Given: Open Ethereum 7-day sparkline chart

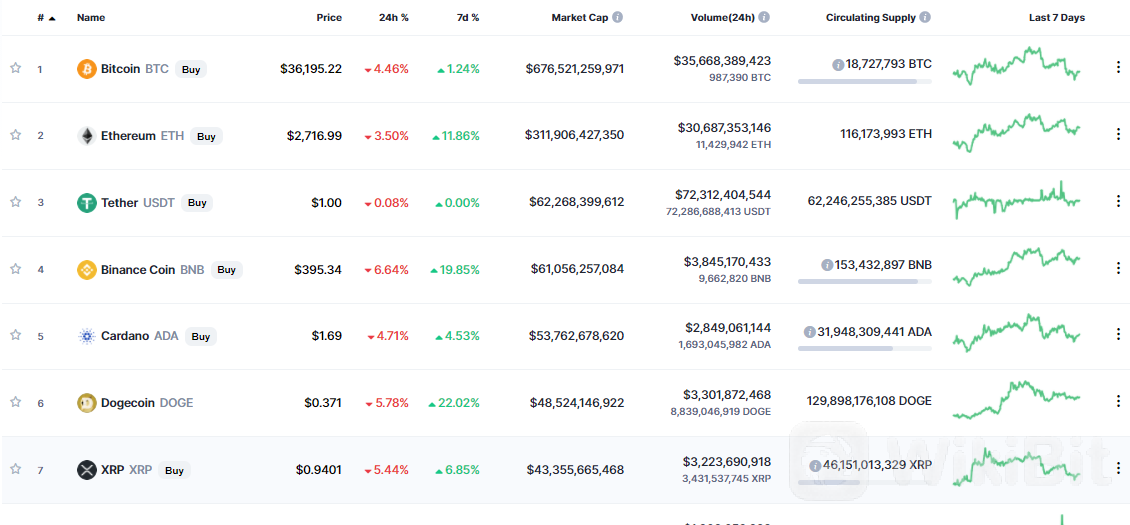Looking at the screenshot, I should (x=1016, y=132).
